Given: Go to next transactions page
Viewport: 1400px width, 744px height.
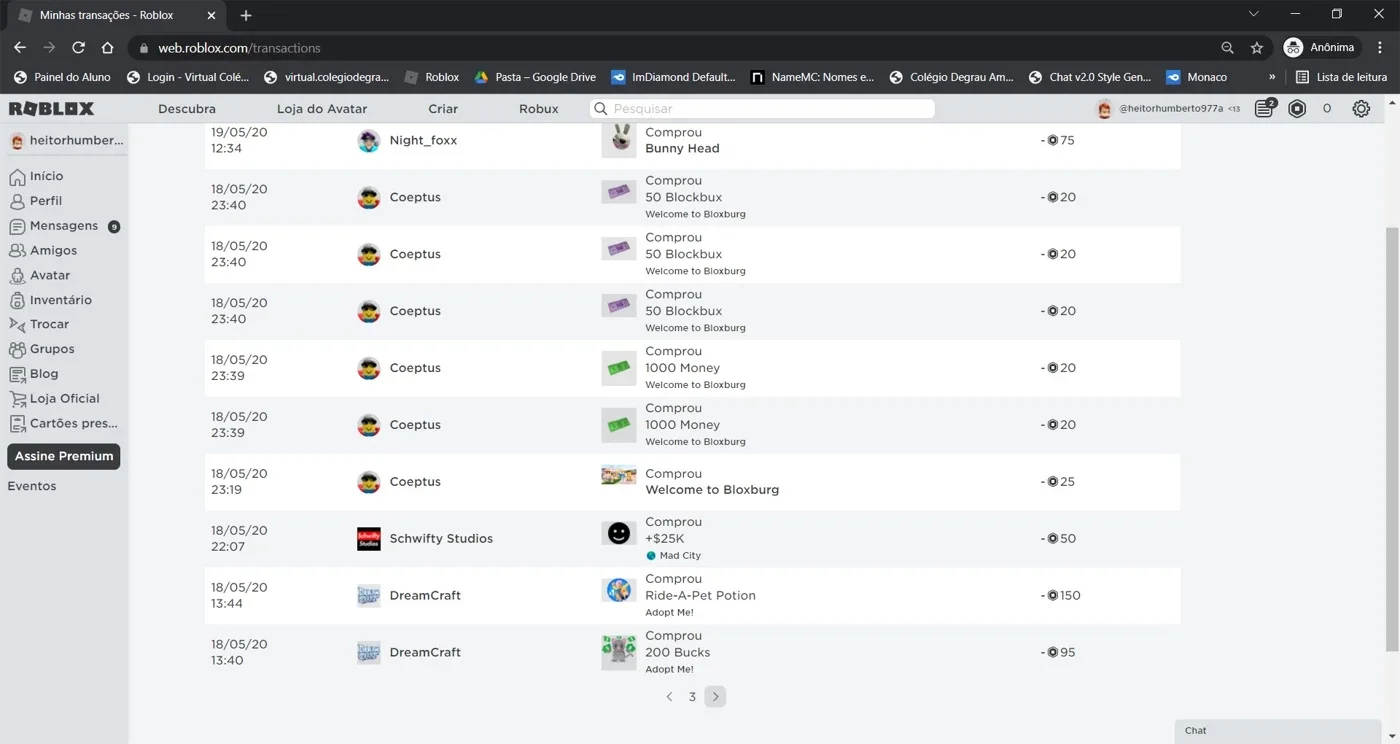Looking at the screenshot, I should (715, 697).
